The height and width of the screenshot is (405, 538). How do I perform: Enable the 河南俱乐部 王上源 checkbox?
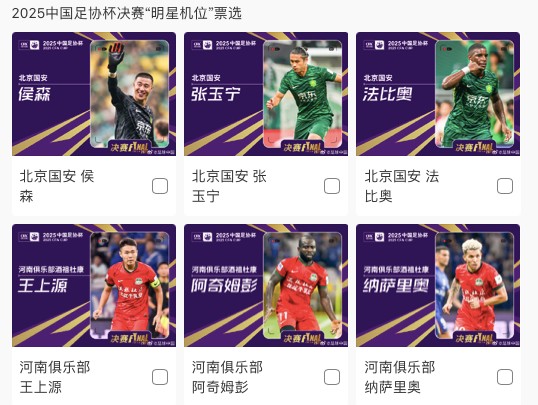[x=160, y=377]
